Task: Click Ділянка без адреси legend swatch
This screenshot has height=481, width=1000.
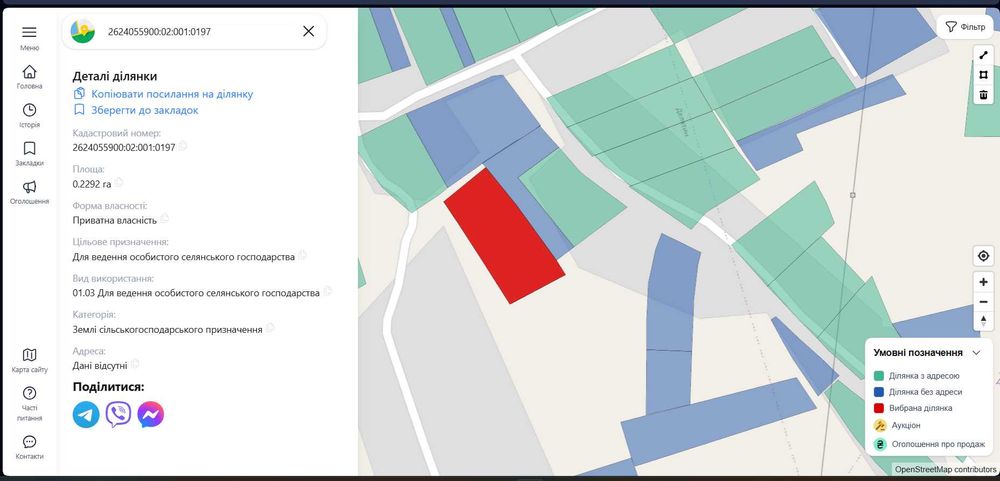Action: 879,392
